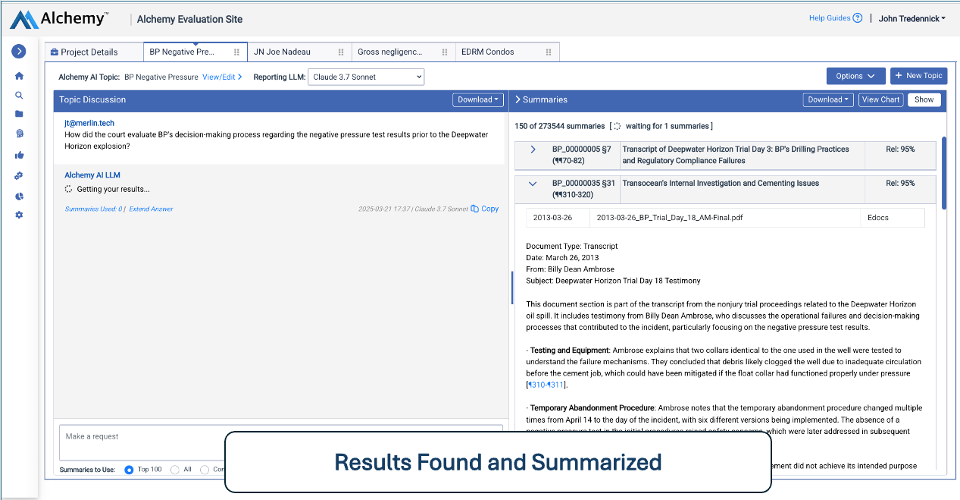Expand the BP_00000005 §7 summary row

[532, 149]
